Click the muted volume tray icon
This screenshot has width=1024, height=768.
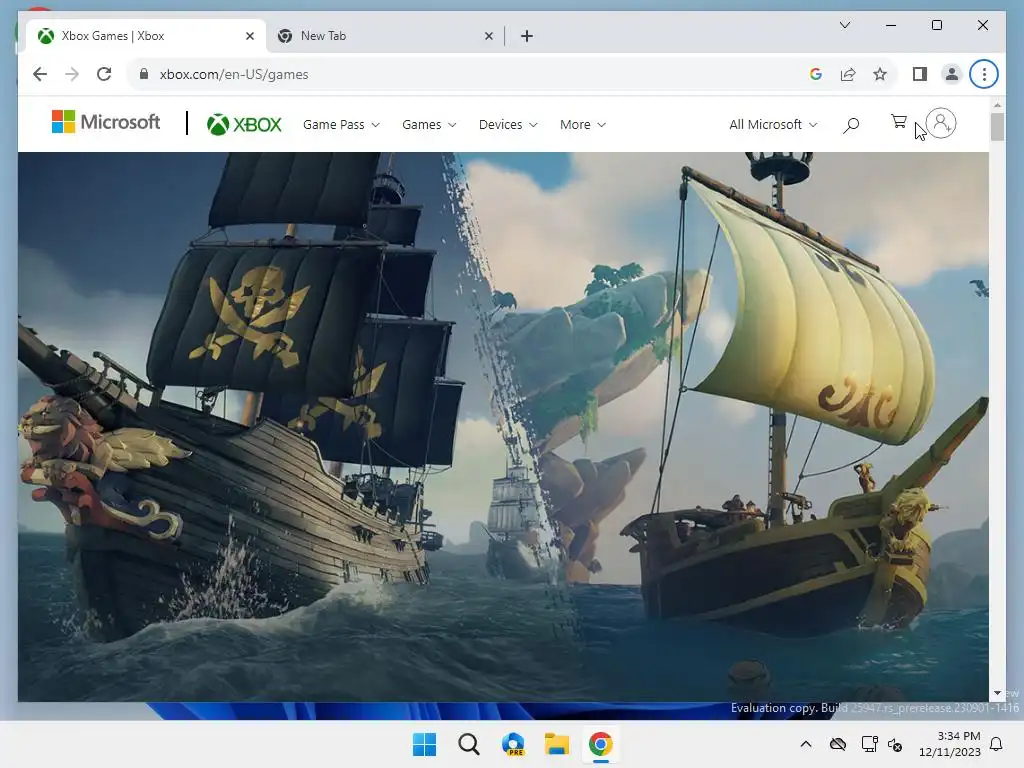click(x=895, y=744)
